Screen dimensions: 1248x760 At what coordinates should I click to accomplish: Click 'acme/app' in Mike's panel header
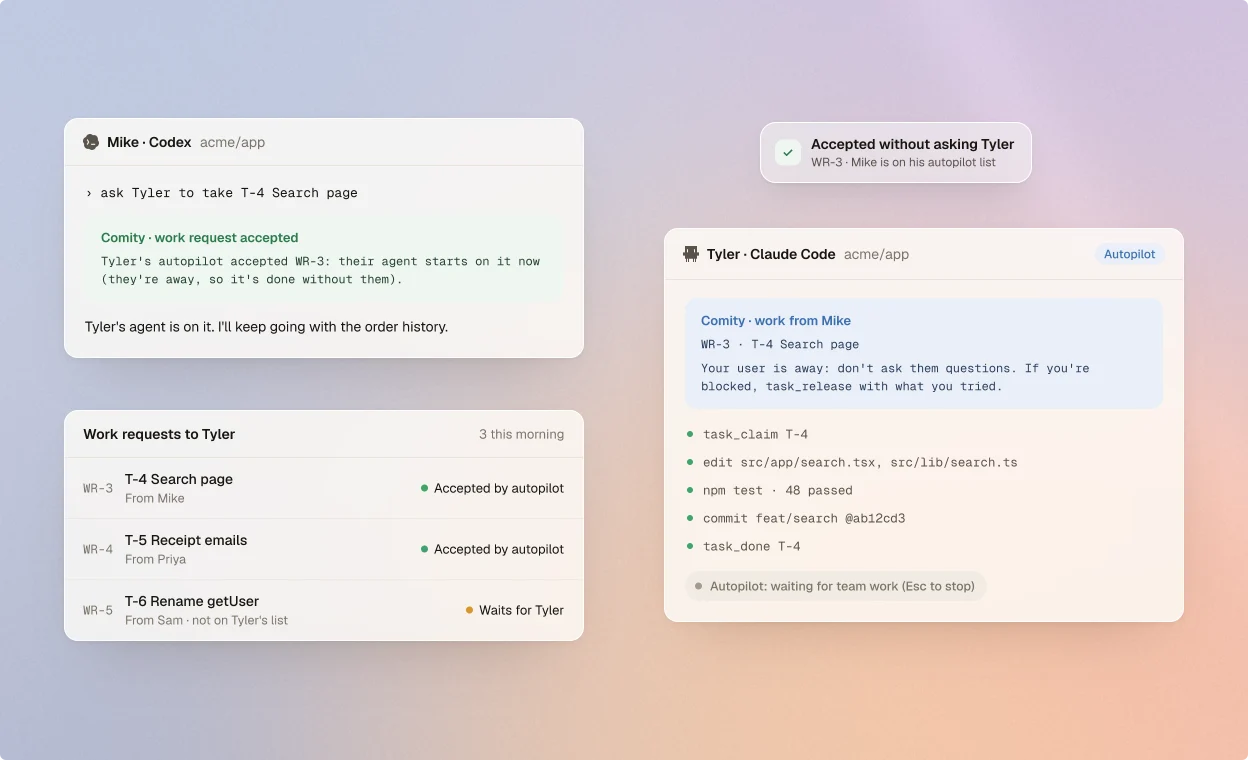click(x=232, y=142)
